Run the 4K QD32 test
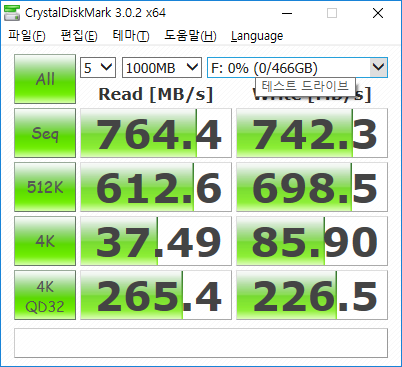This screenshot has width=402, height=367. [45, 295]
